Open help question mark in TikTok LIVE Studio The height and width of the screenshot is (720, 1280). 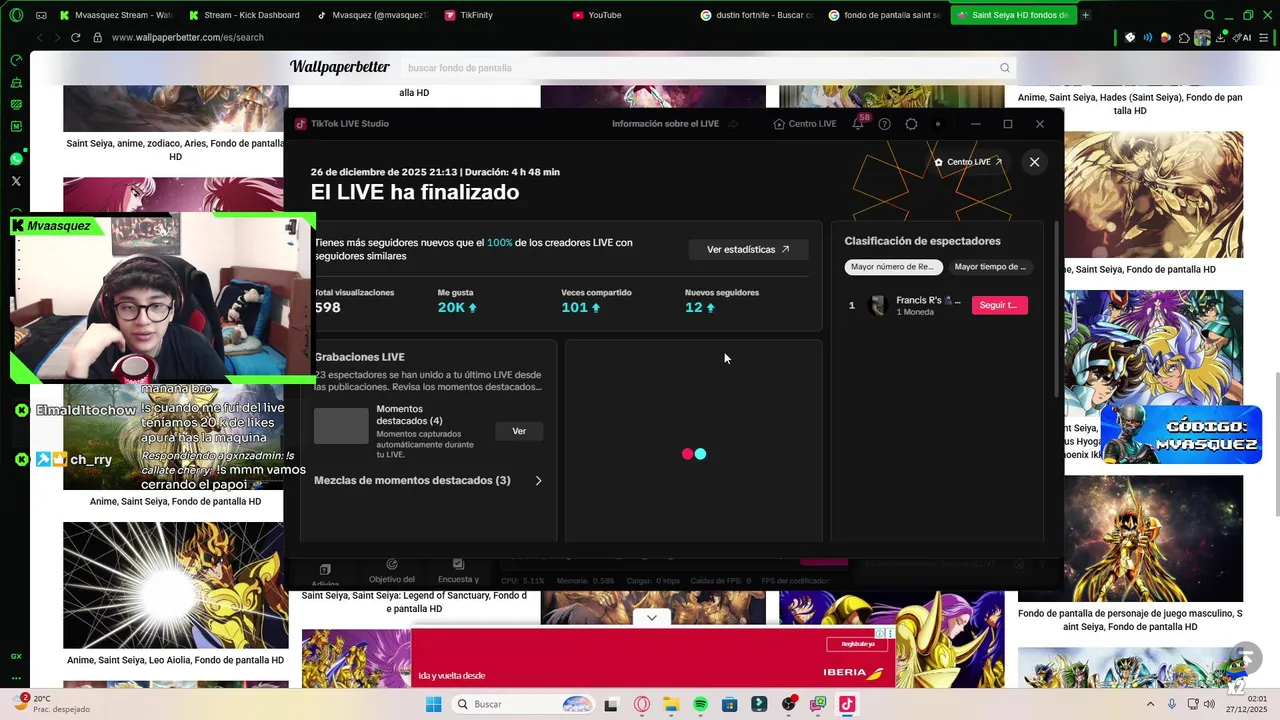(x=884, y=124)
